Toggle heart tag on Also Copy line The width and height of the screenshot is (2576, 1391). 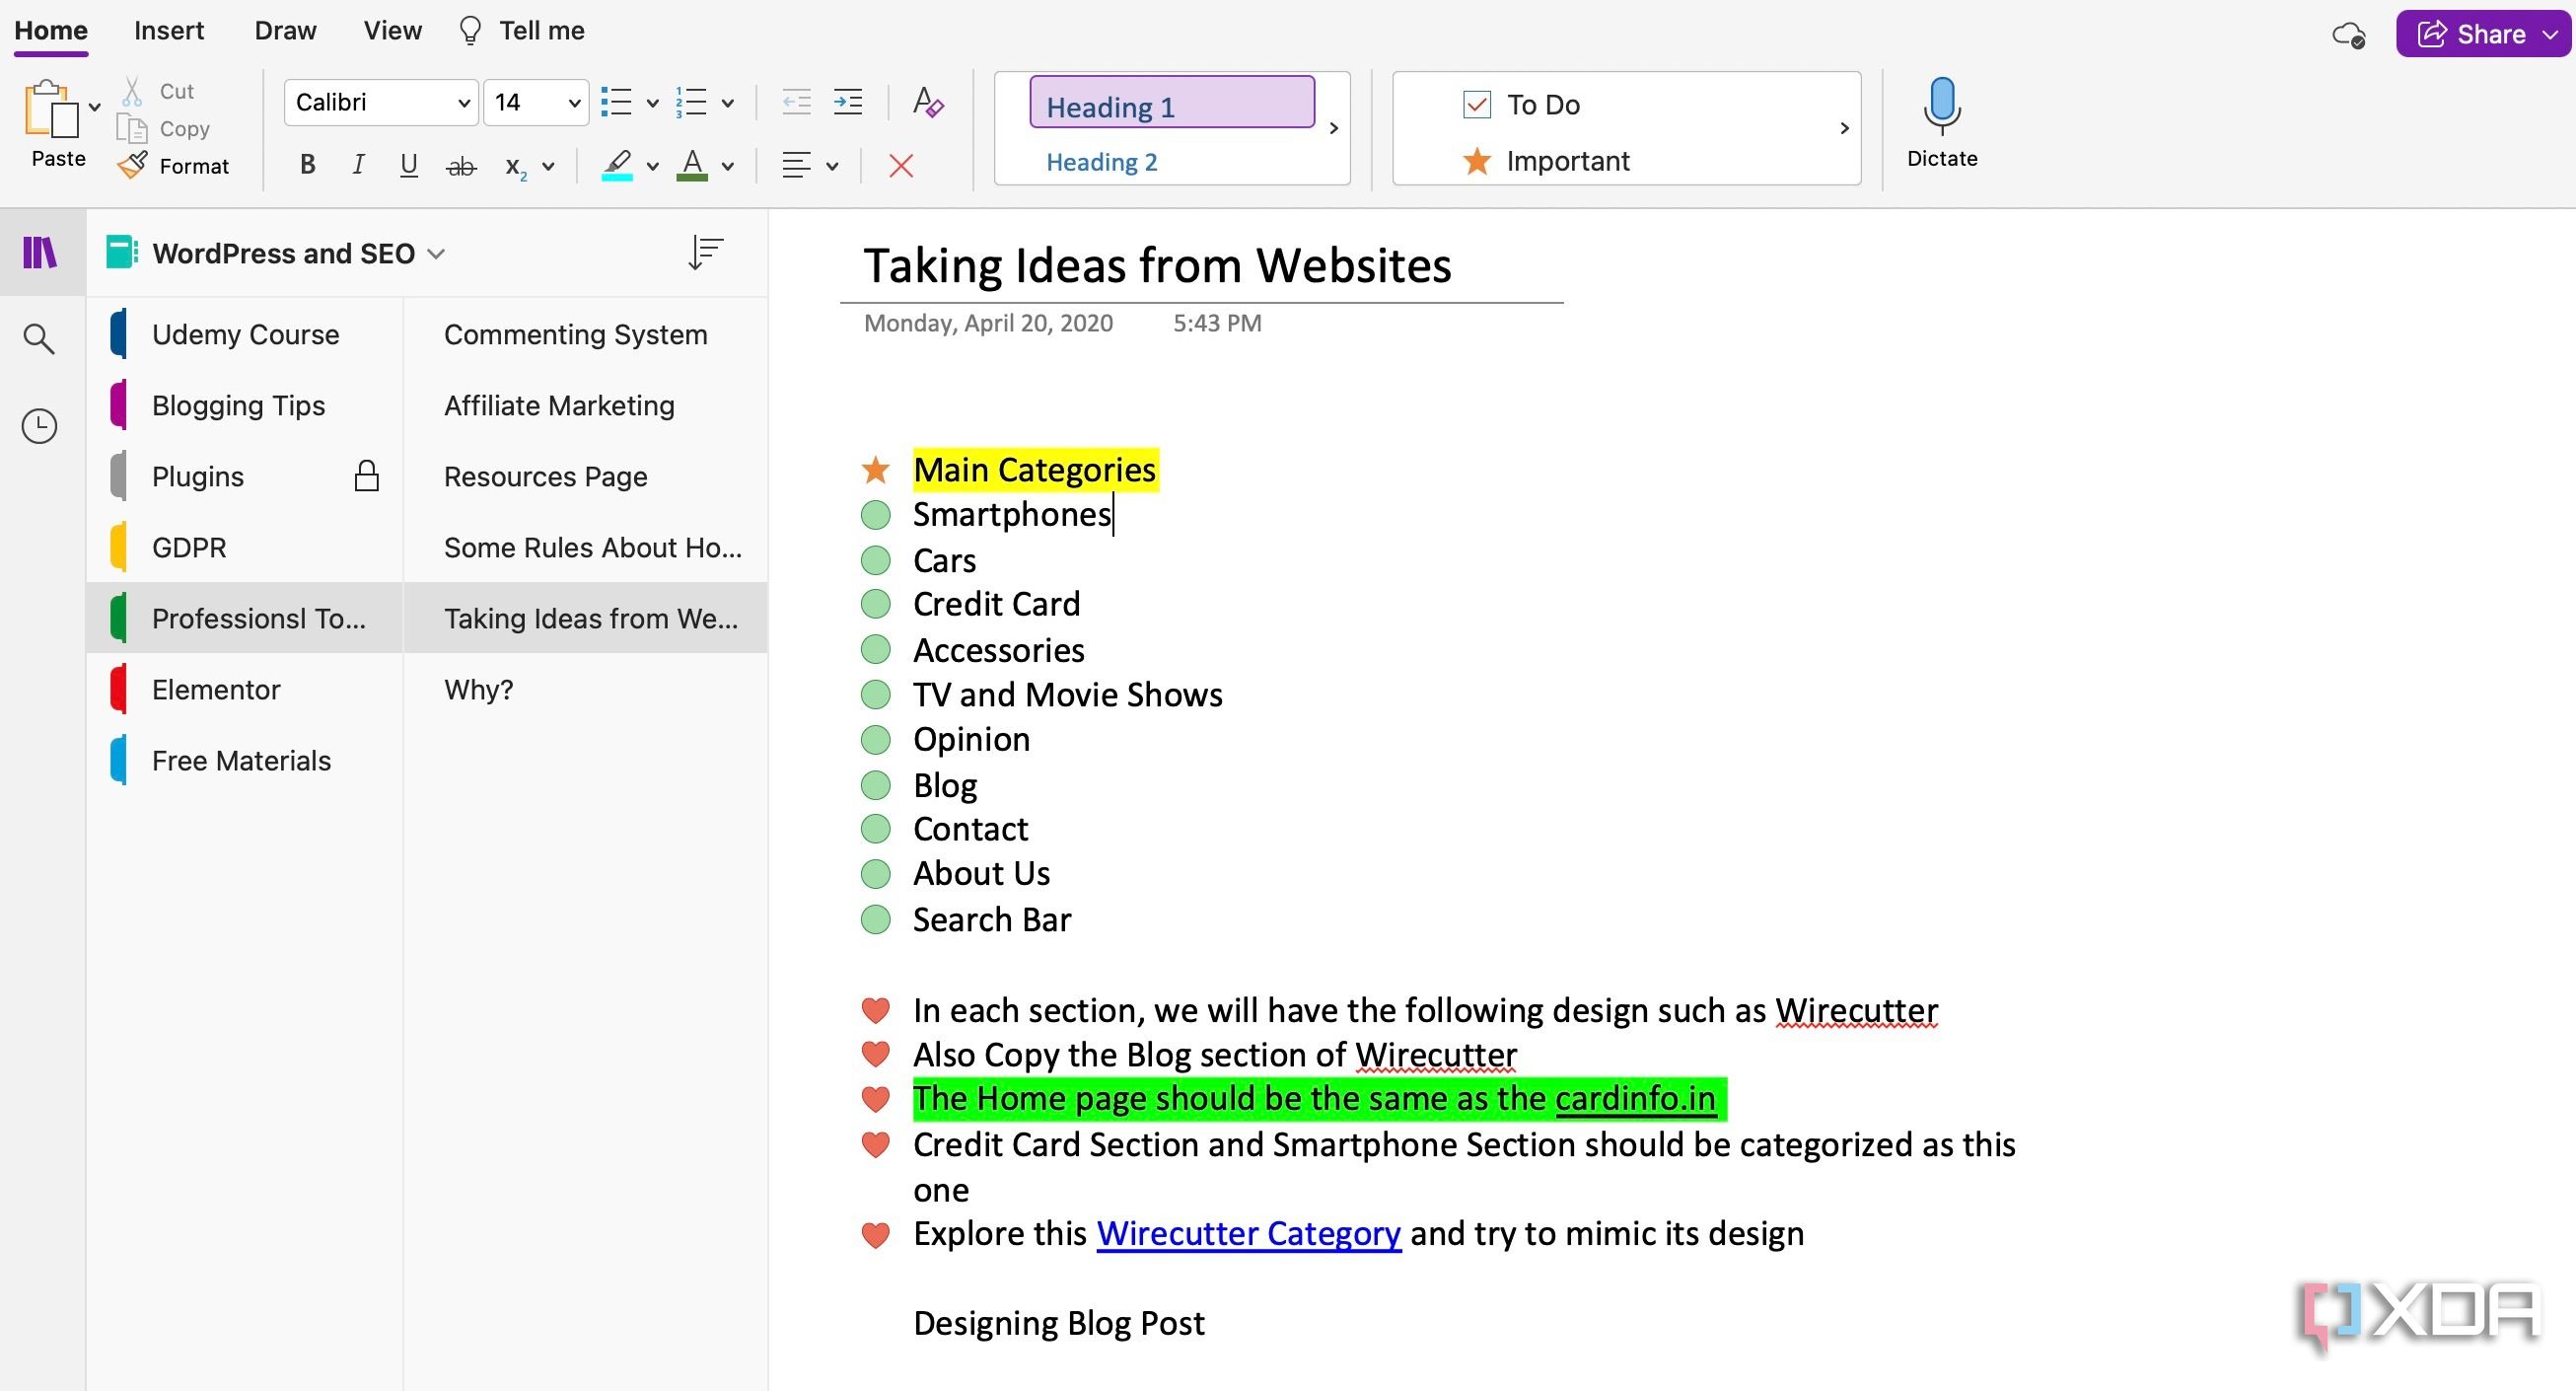tap(876, 1054)
